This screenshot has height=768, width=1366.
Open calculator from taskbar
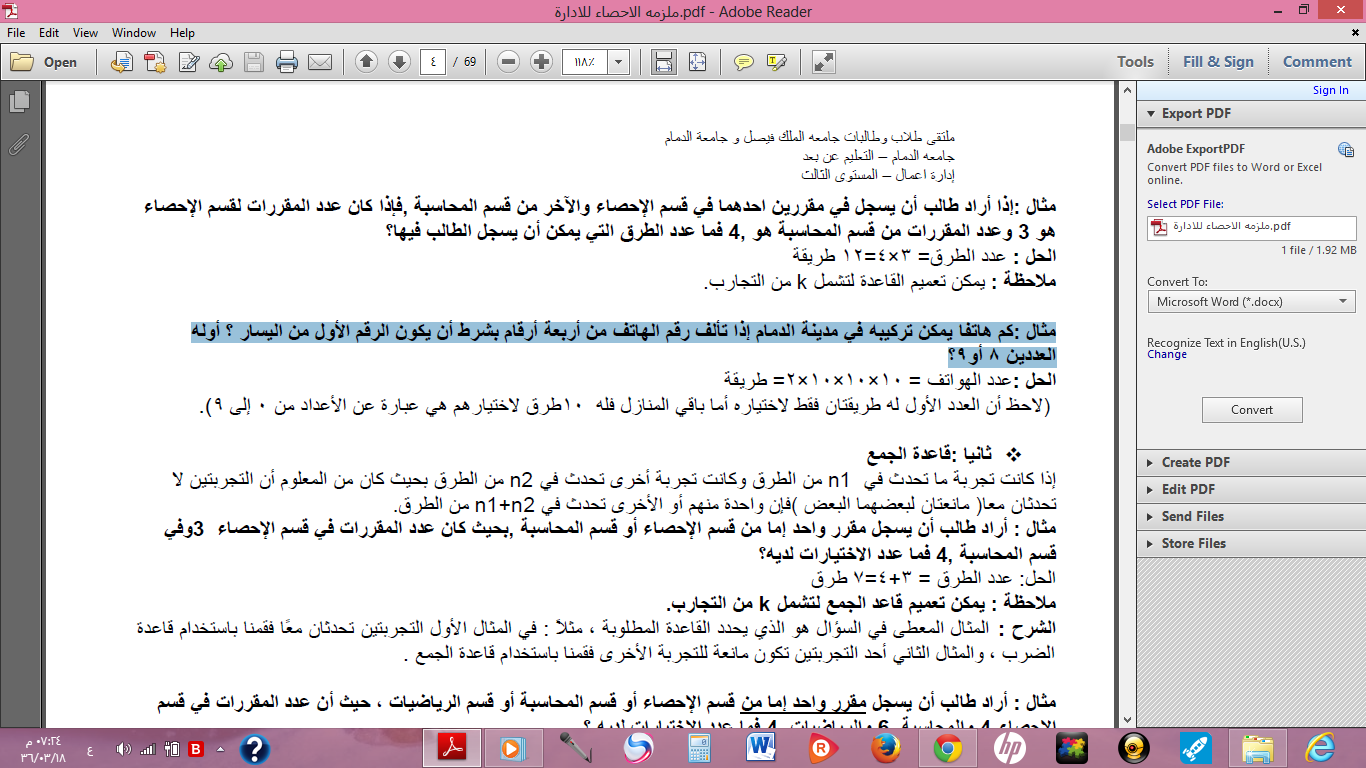[x=699, y=747]
